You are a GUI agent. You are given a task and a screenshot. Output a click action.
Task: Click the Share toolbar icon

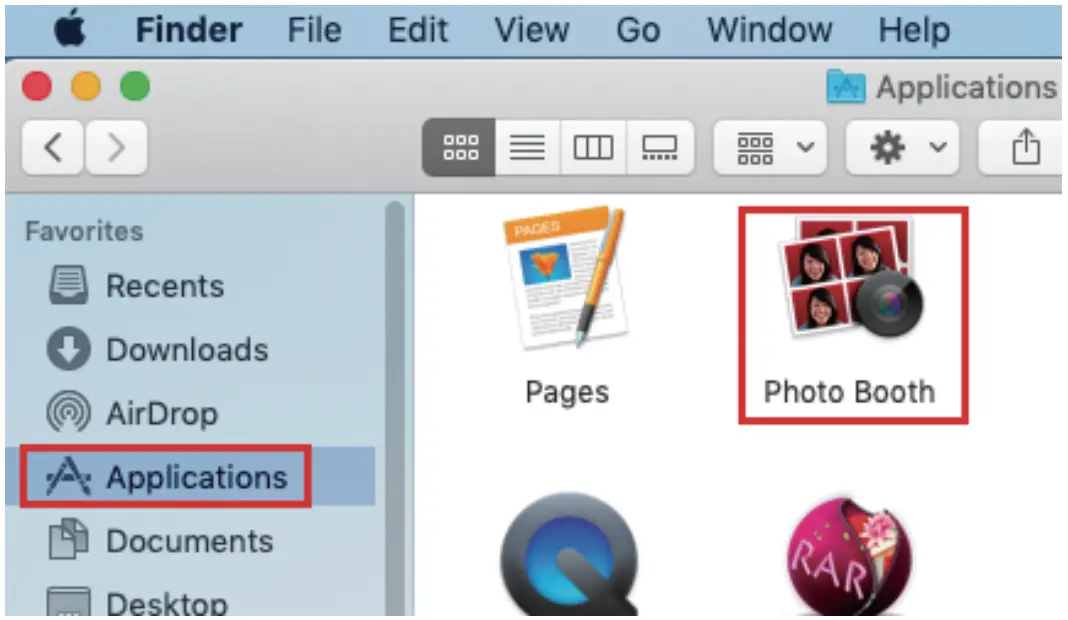click(1024, 147)
